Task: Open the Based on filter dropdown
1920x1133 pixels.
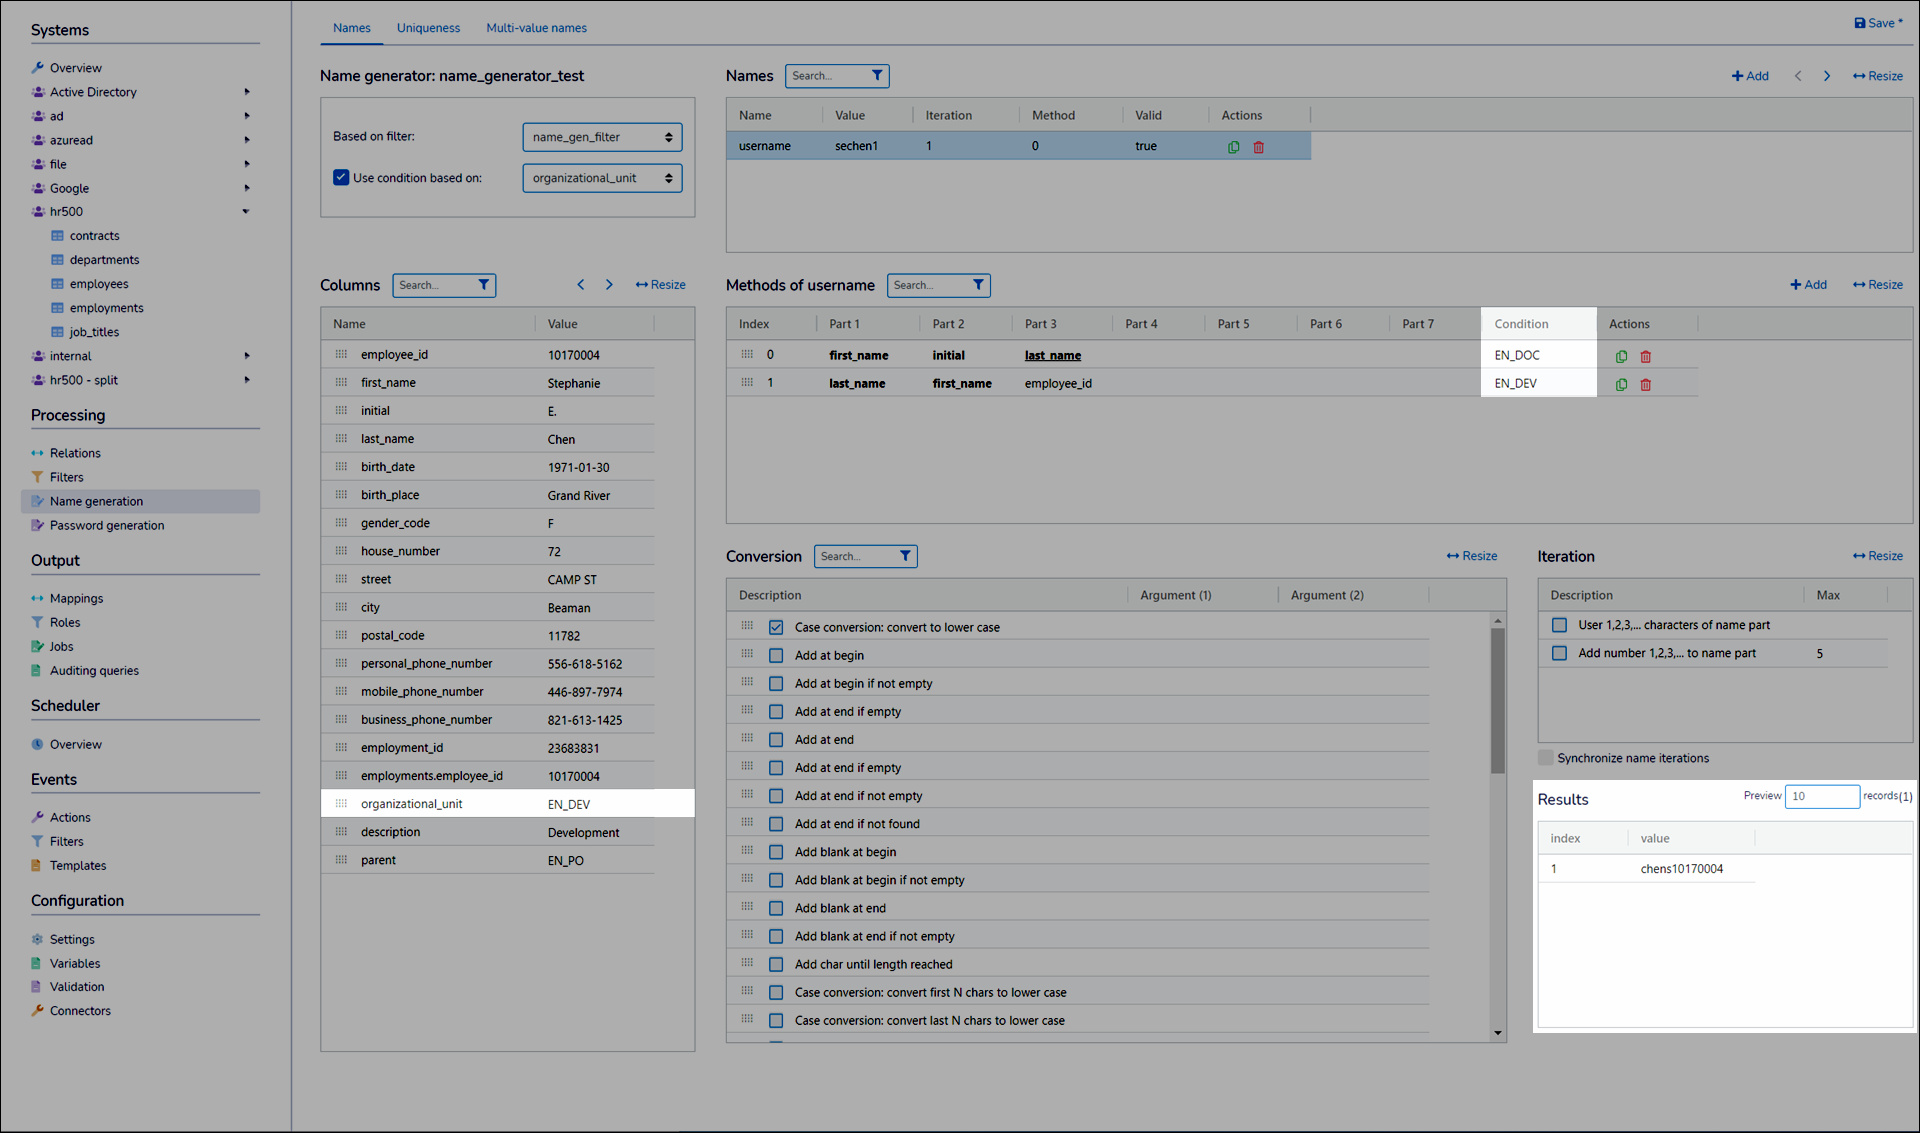Action: [602, 137]
